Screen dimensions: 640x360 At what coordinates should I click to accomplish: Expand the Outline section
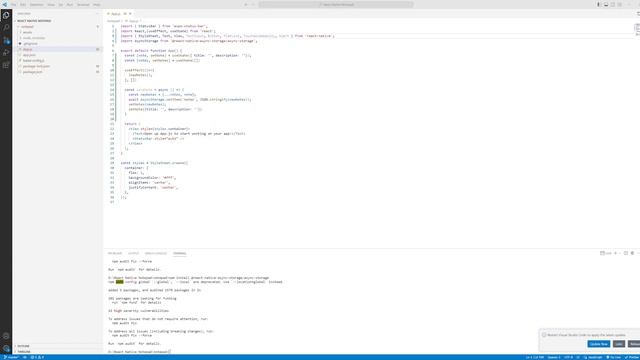tap(23, 346)
